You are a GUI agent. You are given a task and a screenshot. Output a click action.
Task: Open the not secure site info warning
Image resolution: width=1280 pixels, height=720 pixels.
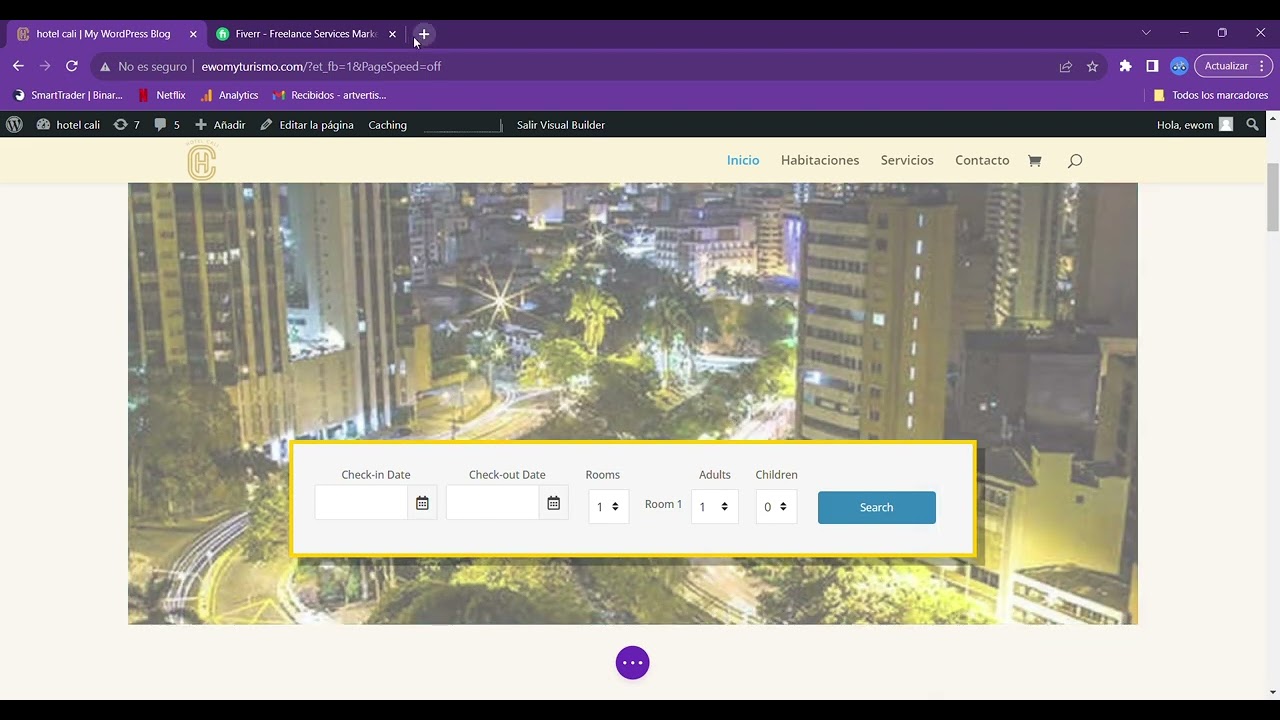(143, 66)
